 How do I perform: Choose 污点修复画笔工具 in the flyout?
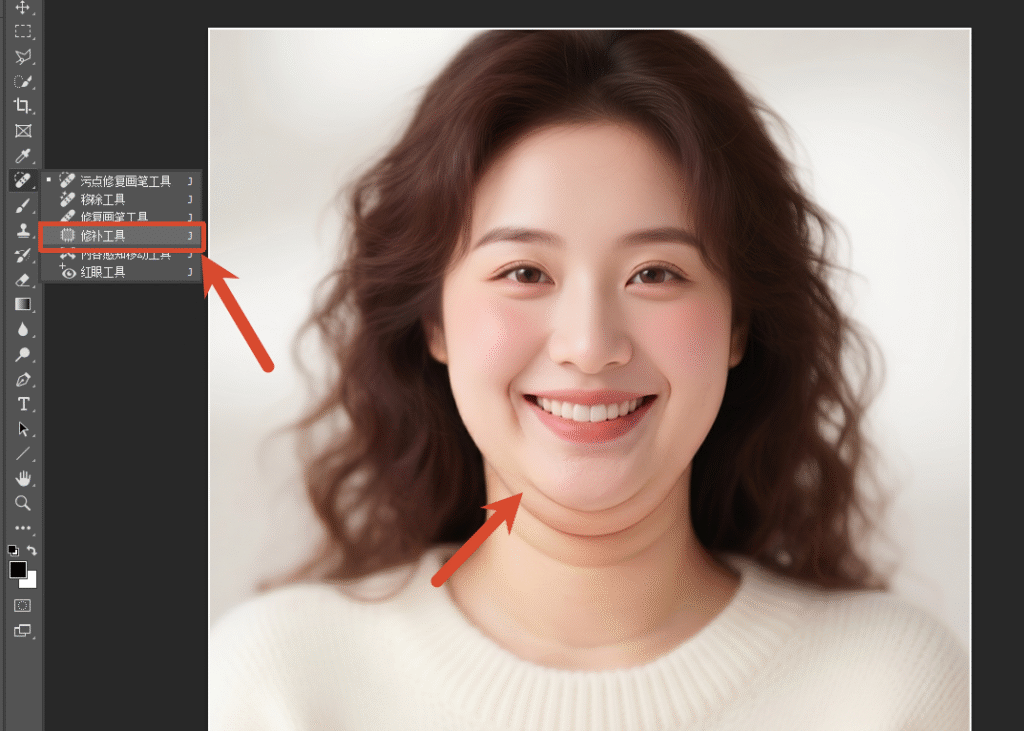click(x=125, y=181)
